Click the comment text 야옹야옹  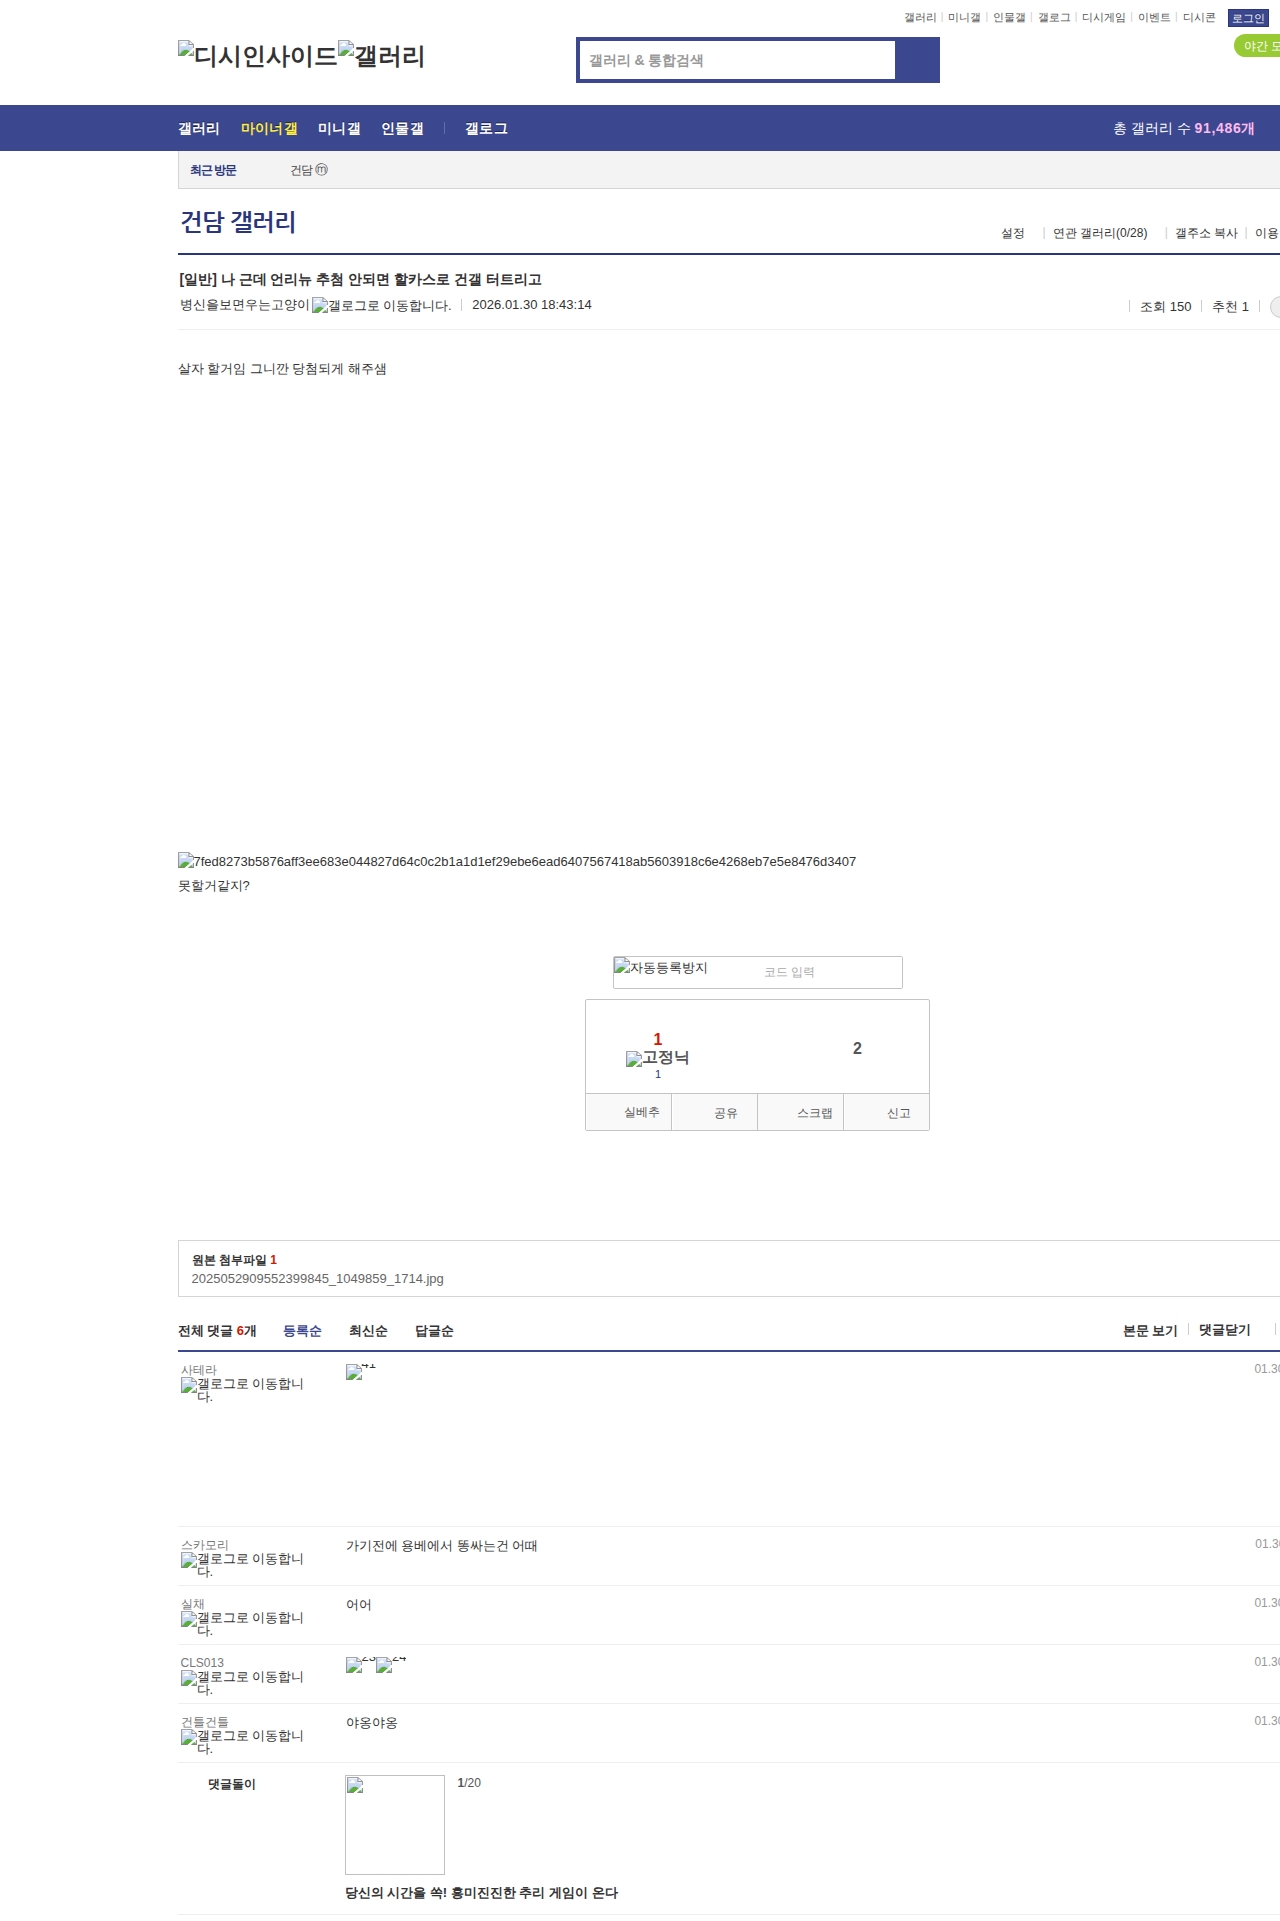pyautogui.click(x=372, y=1723)
